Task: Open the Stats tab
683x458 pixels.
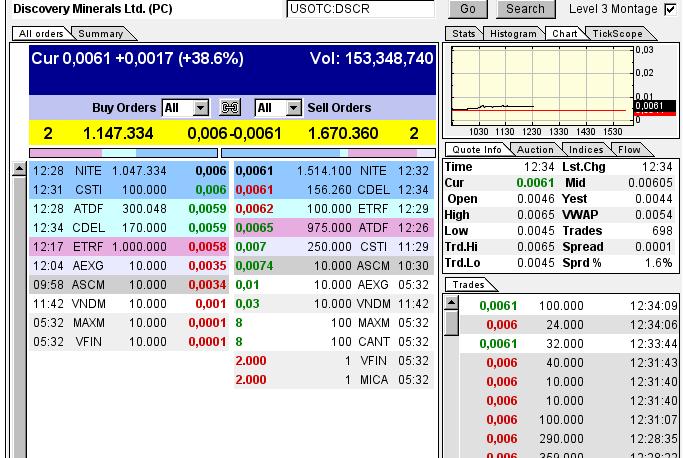Action: coord(463,34)
